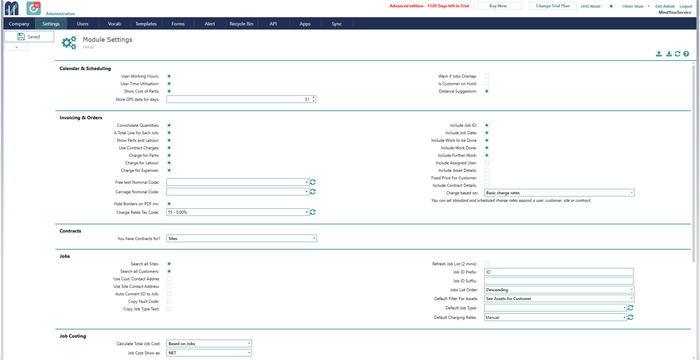Click the Job ID Prefix input field

[x=559, y=272]
